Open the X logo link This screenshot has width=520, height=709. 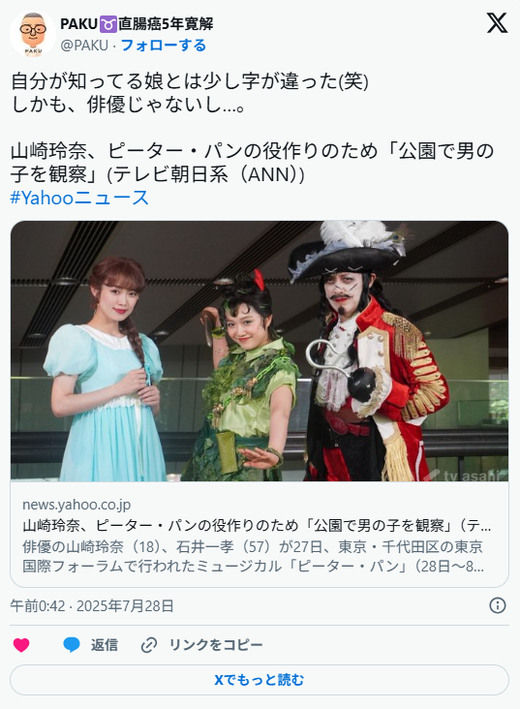497,23
